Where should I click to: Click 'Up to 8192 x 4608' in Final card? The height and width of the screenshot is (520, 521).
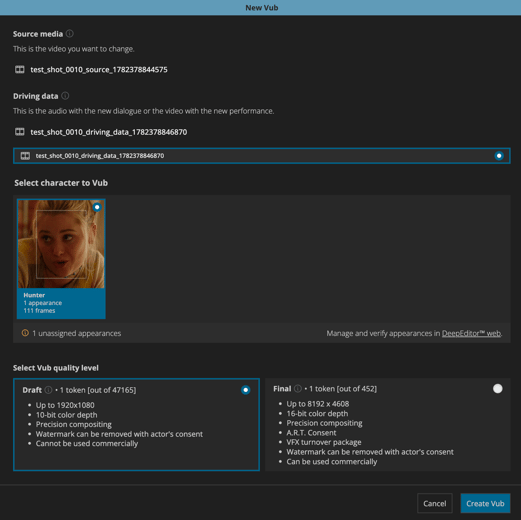[318, 404]
